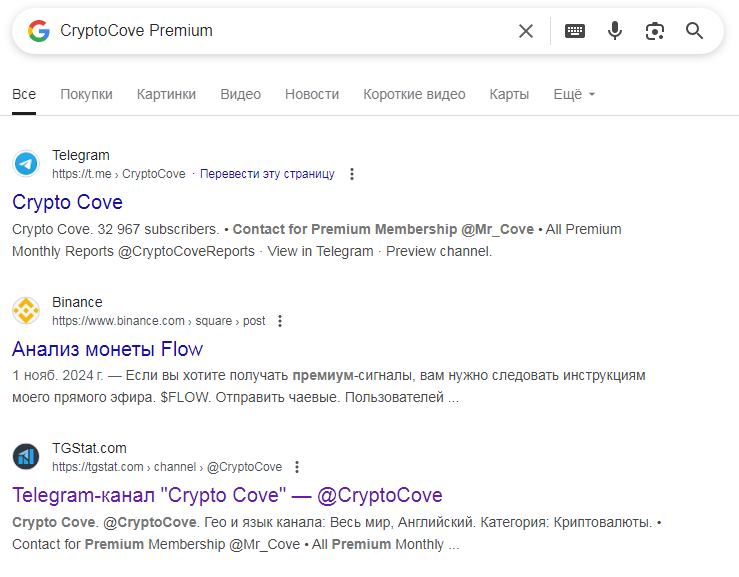This screenshot has height=577, width=739.
Task: Expand the Ещё dropdown menu
Action: [574, 94]
